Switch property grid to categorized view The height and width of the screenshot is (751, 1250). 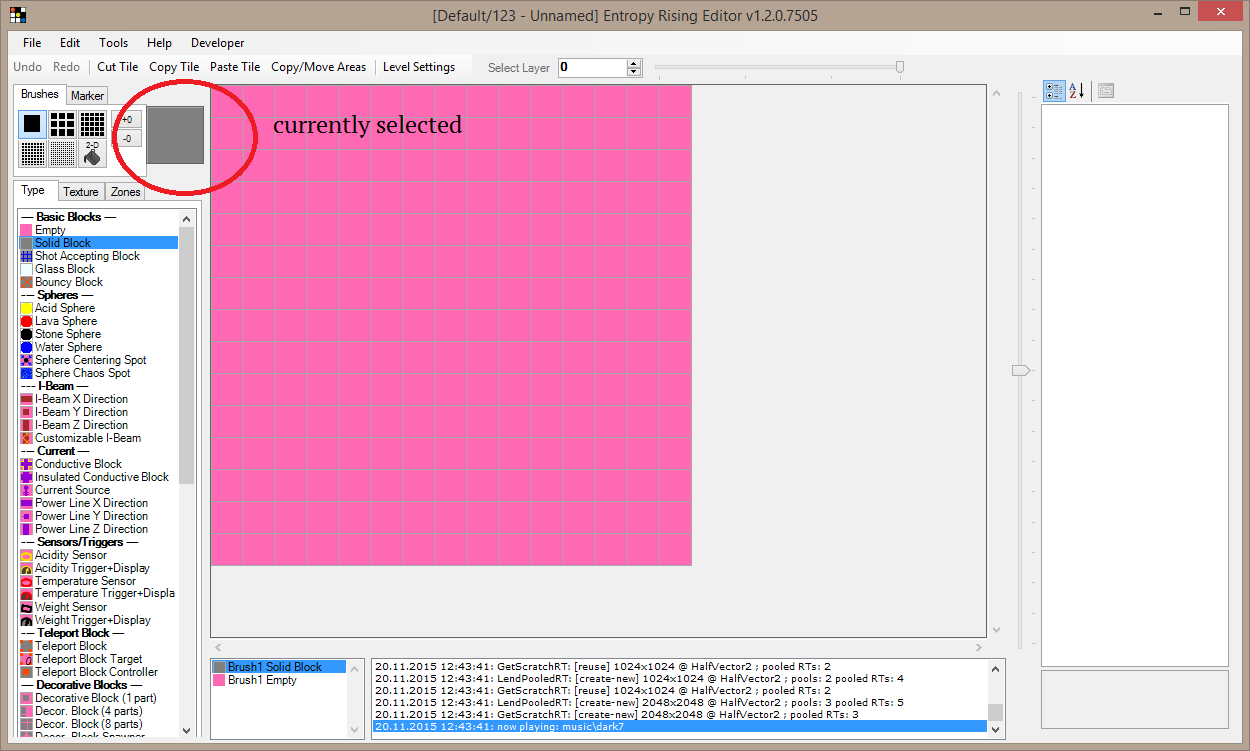click(1054, 91)
